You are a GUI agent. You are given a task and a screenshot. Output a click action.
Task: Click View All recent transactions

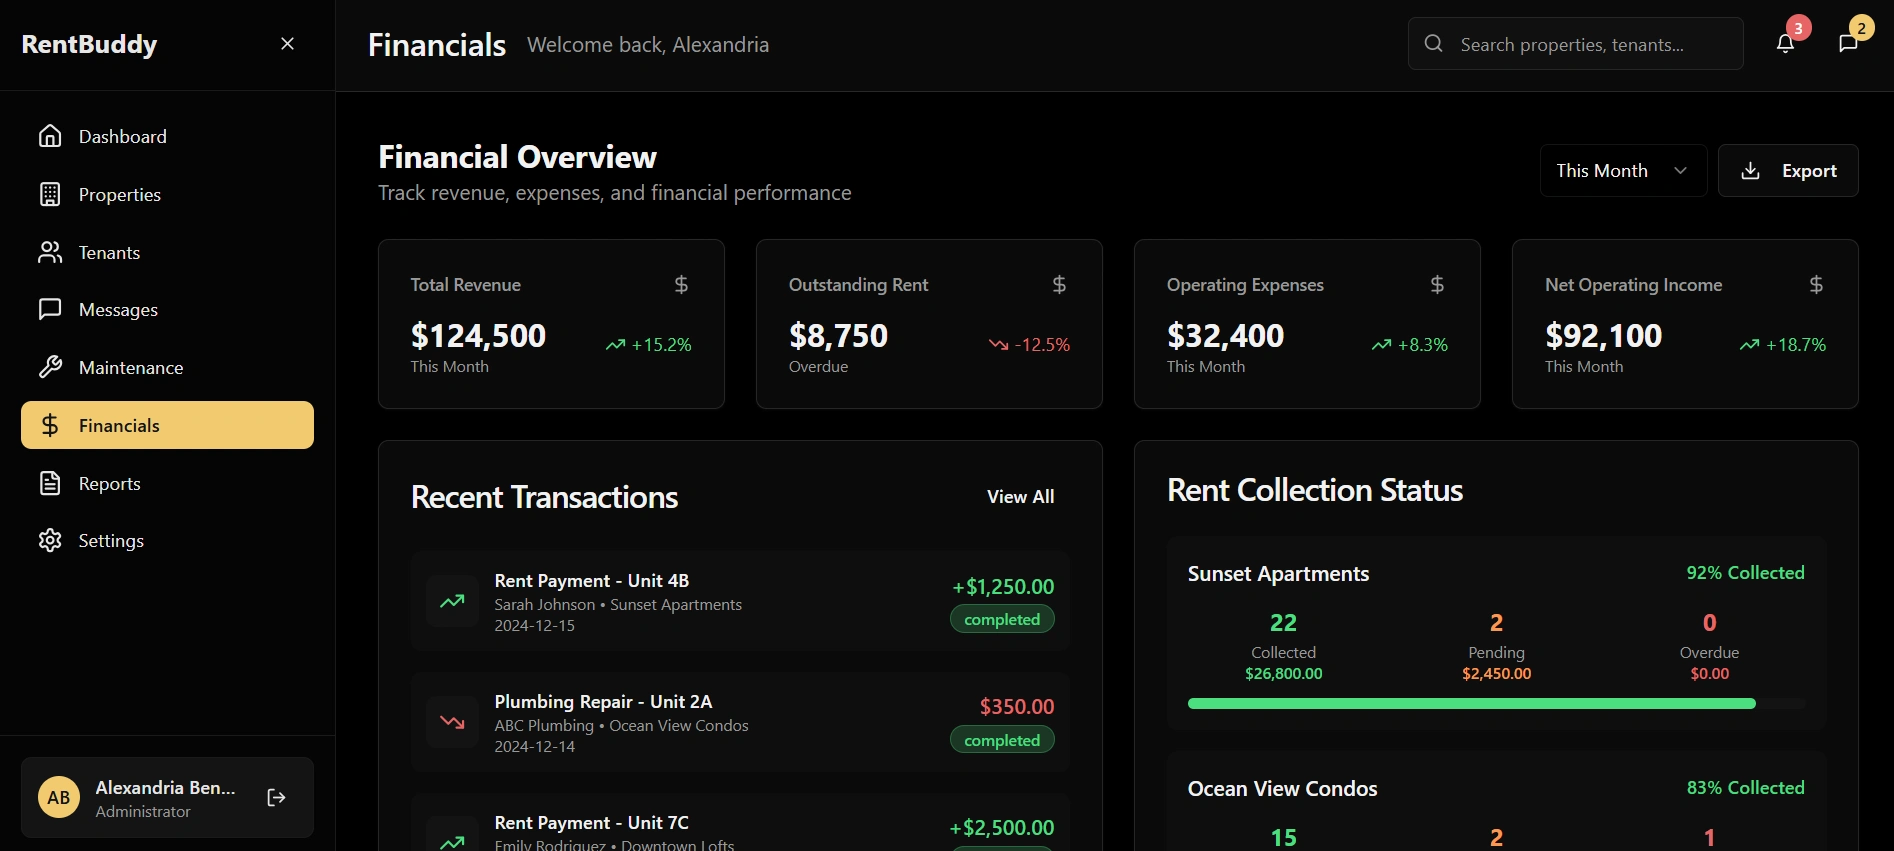1020,497
